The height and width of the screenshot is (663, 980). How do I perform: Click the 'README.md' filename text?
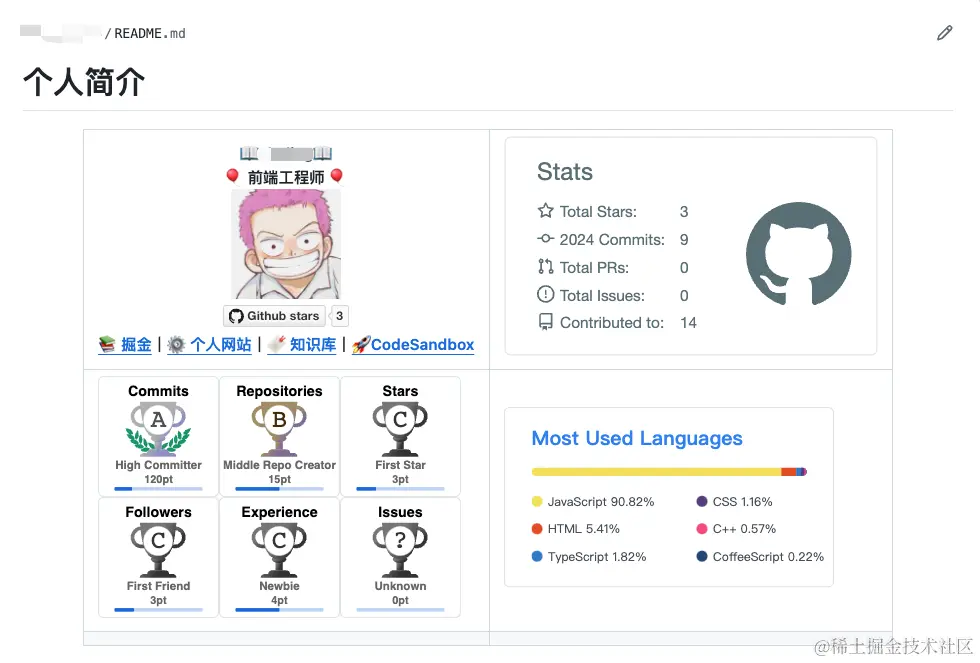tap(150, 33)
